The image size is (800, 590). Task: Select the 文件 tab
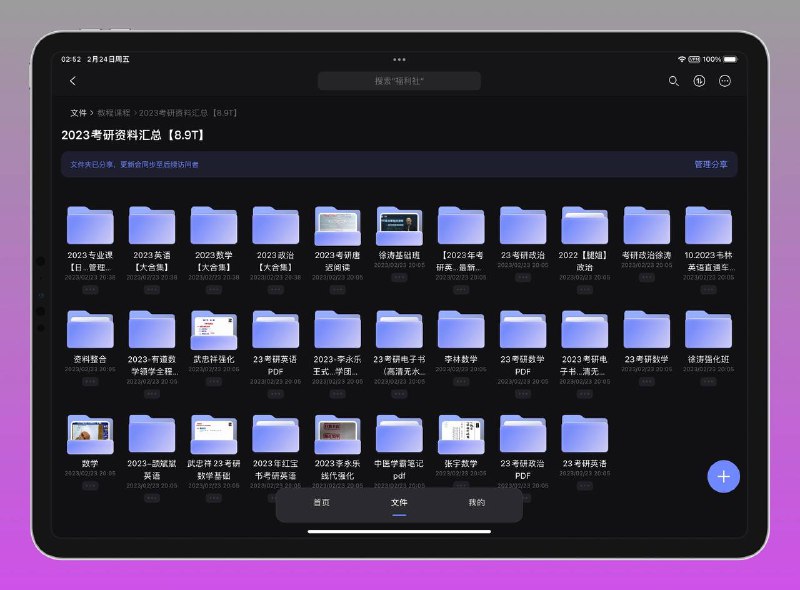tap(399, 503)
